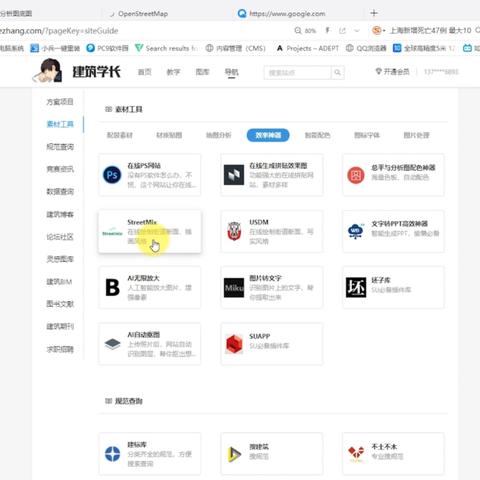This screenshot has height=480, width=480.
Task: Open the 小兵一键重装 bookmark
Action: coord(55,48)
